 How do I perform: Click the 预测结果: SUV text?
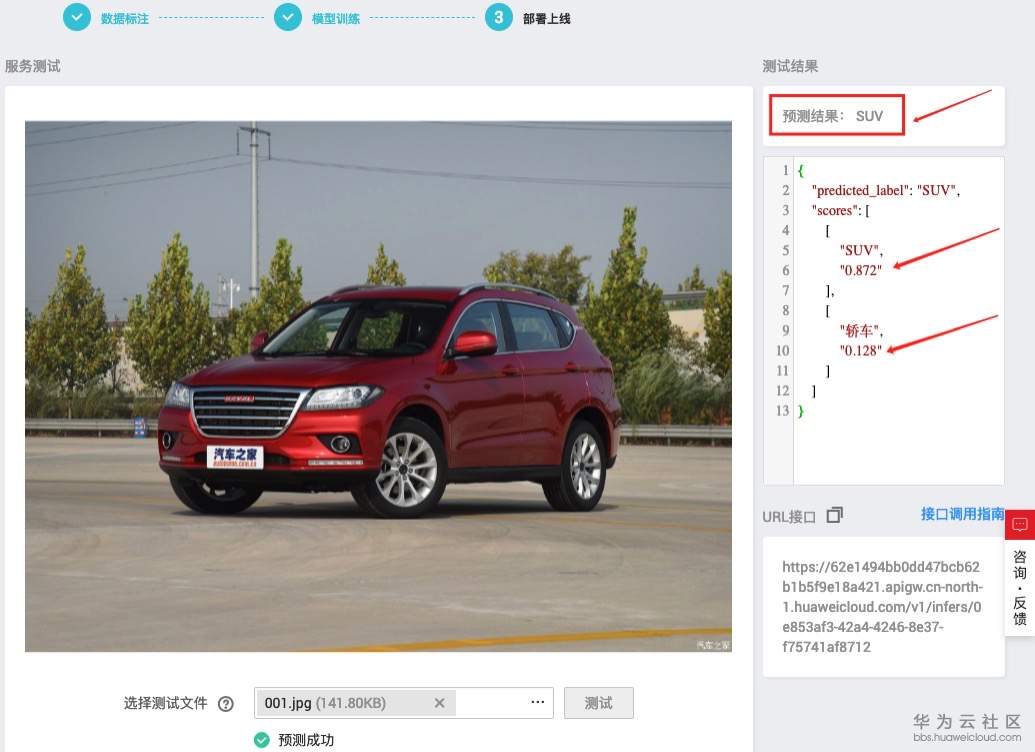(x=832, y=116)
